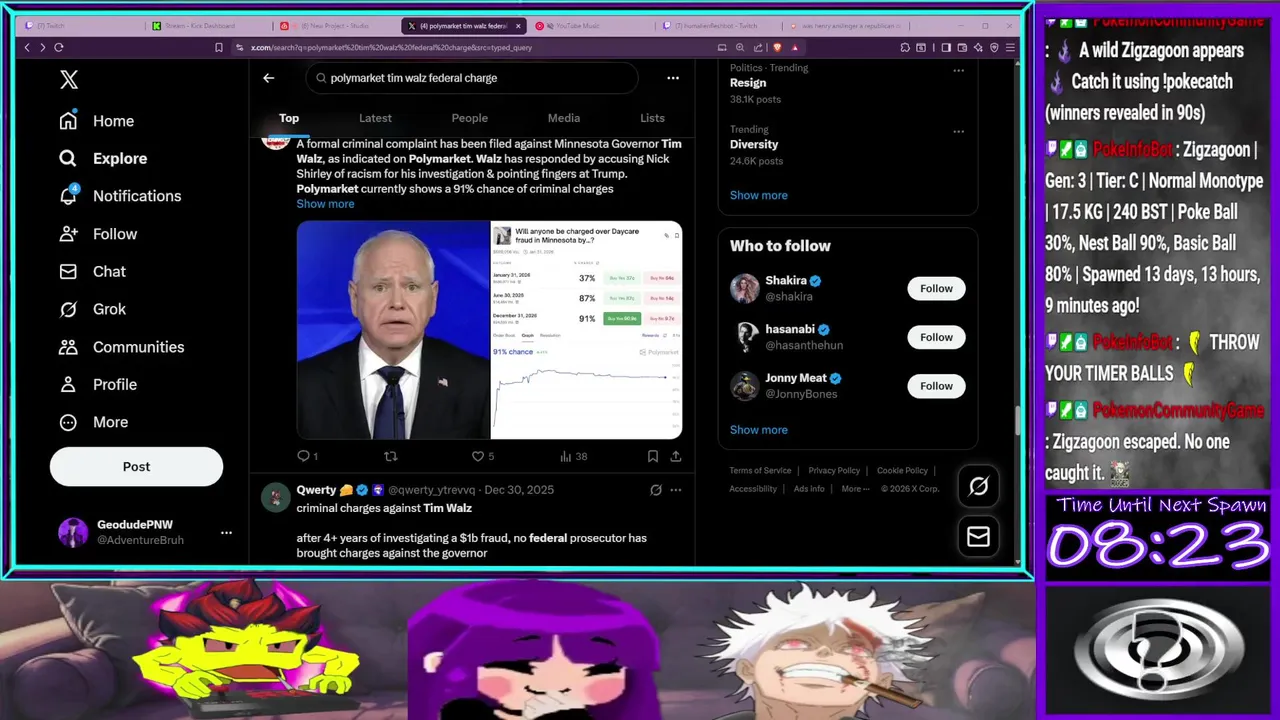Repost the Tim Walz Polymarket post
This screenshot has height=720, width=1280.
tap(391, 456)
